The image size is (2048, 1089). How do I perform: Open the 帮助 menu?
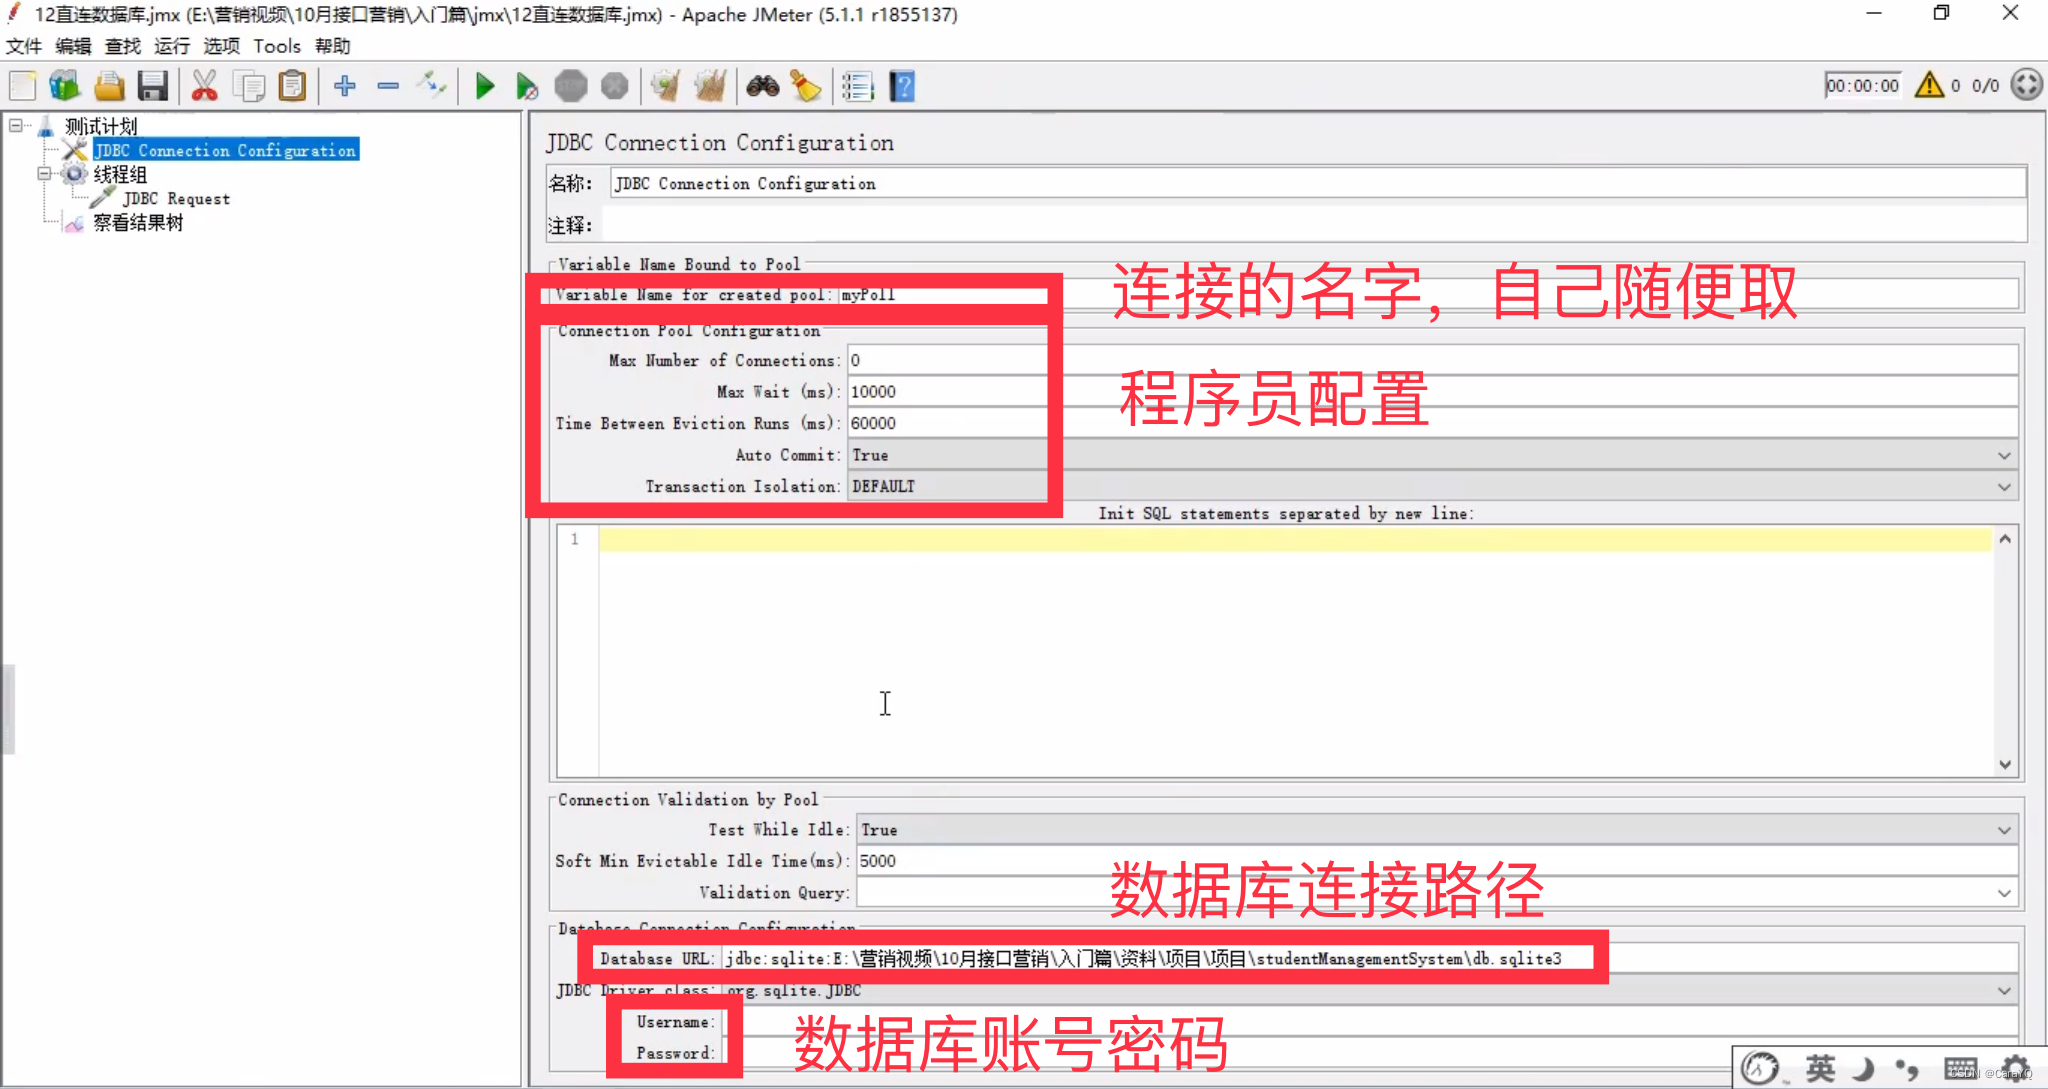(x=333, y=46)
